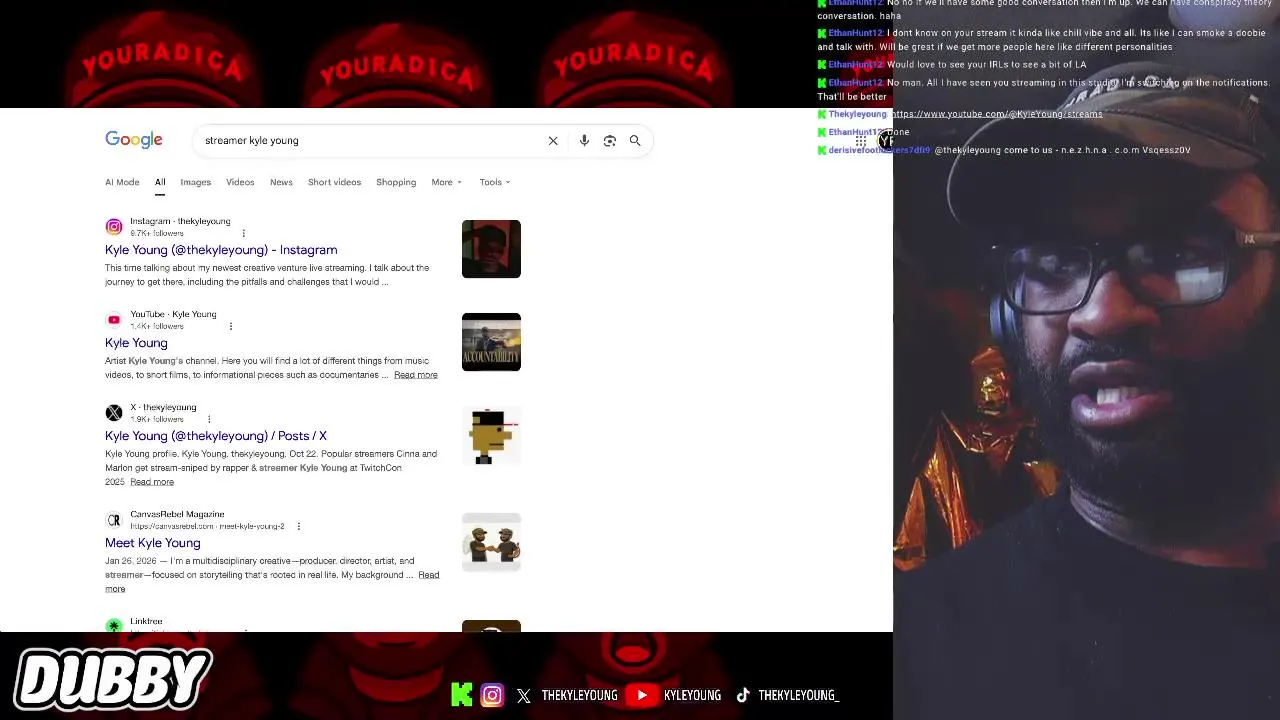Open Kyle Young (@thekyleyoung) - Instagram link
The width and height of the screenshot is (1280, 720).
point(221,250)
